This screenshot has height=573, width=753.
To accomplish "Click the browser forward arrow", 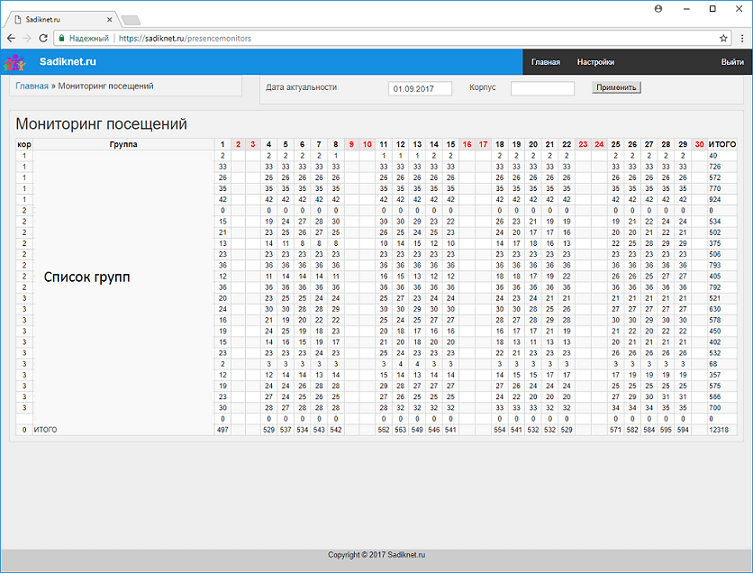I will [27, 38].
